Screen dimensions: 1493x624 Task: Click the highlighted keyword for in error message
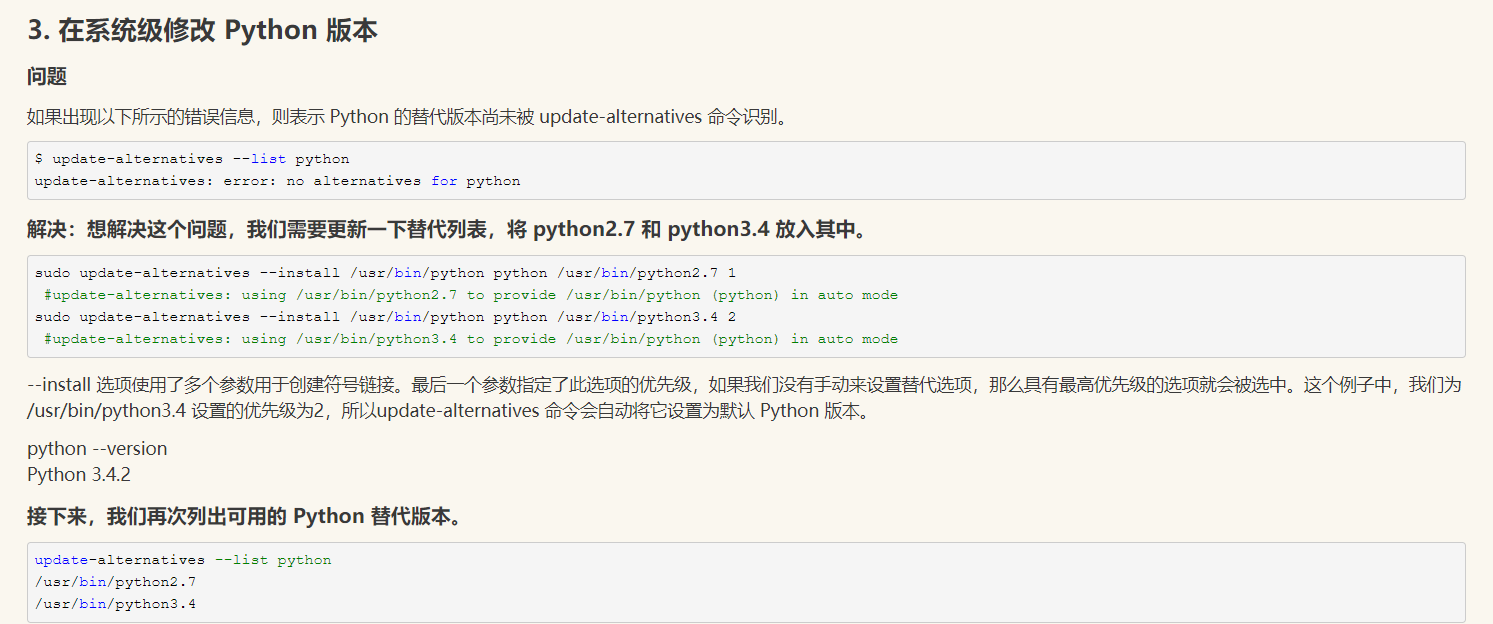point(444,180)
